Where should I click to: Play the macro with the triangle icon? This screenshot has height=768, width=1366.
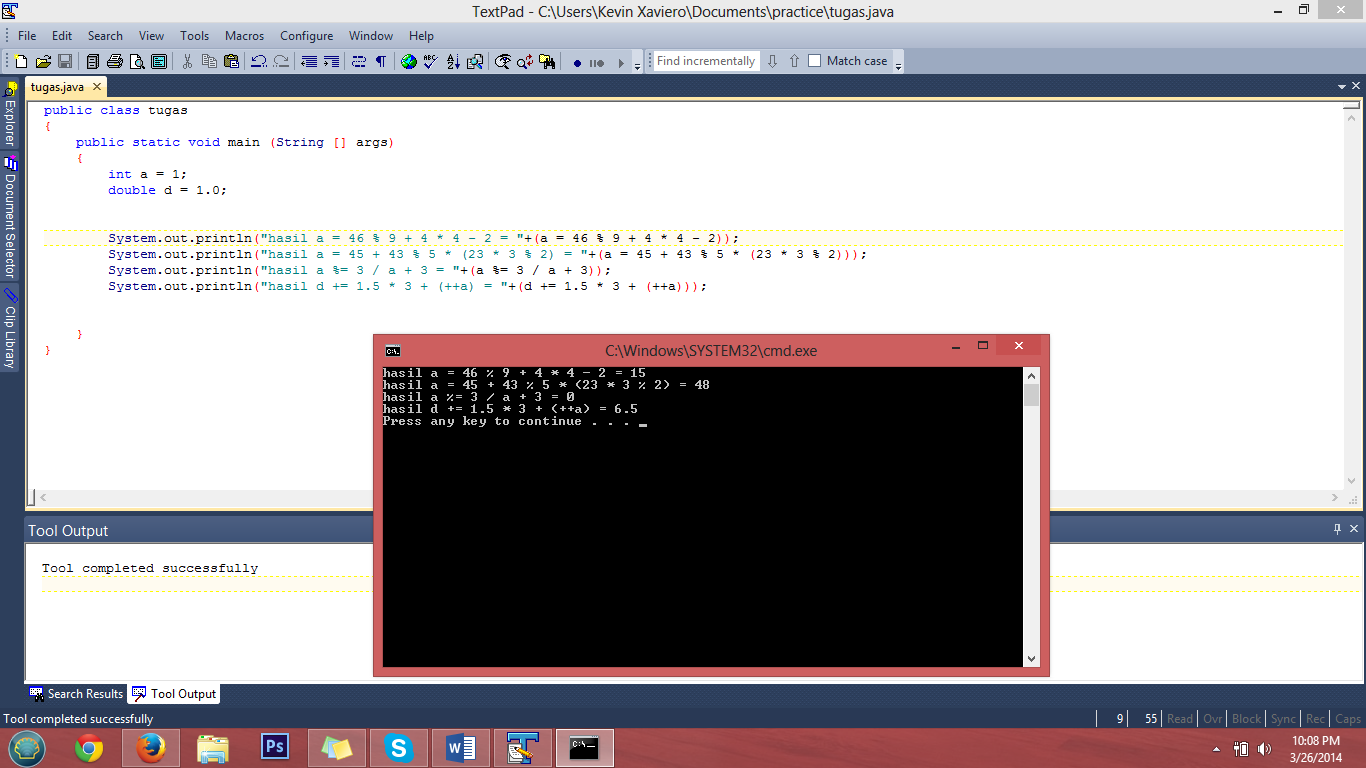[x=621, y=62]
